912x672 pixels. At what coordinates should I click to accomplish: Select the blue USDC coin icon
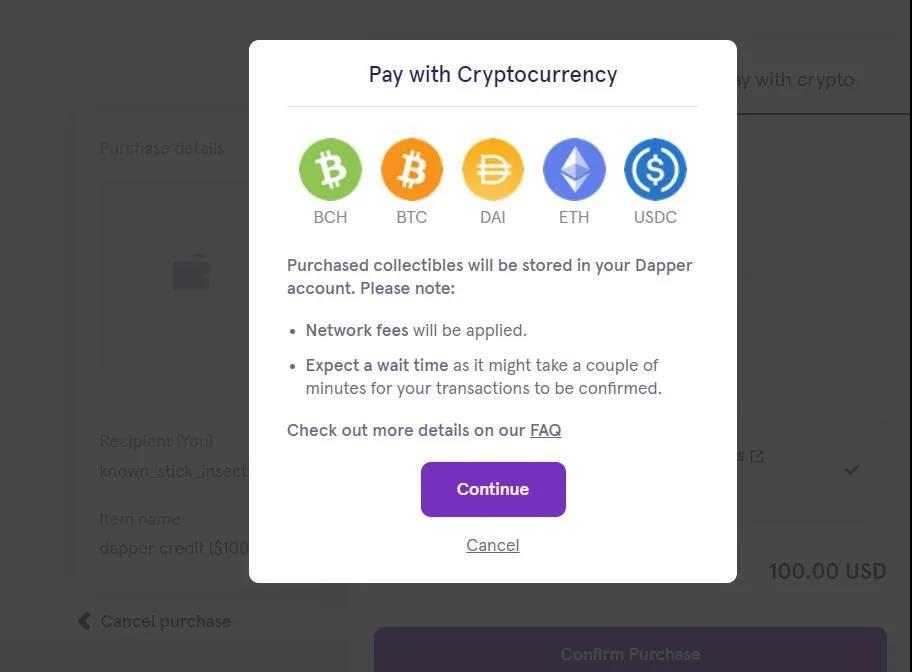[x=655, y=169]
